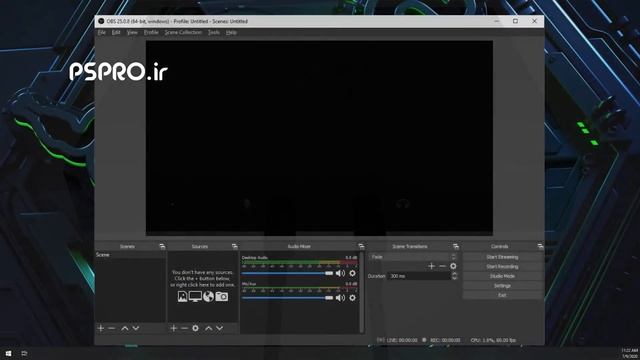Click the Desktop Audio volume slider
640x360 pixels.
click(287, 273)
